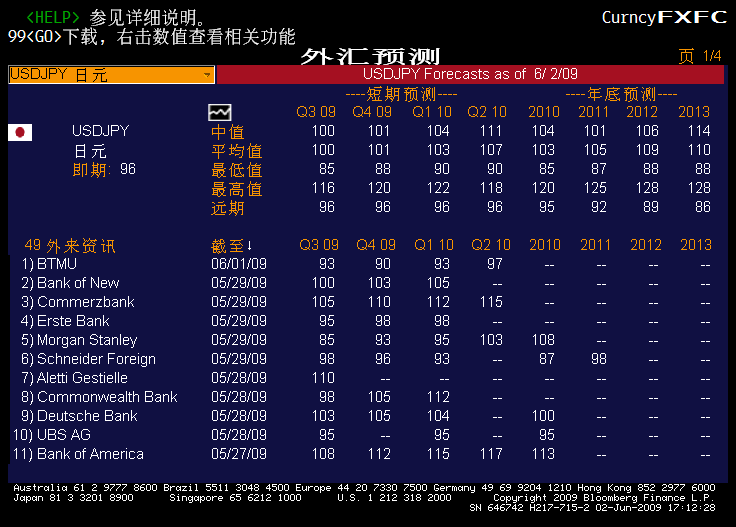Open the 1) BTMU forecast row

49,264
